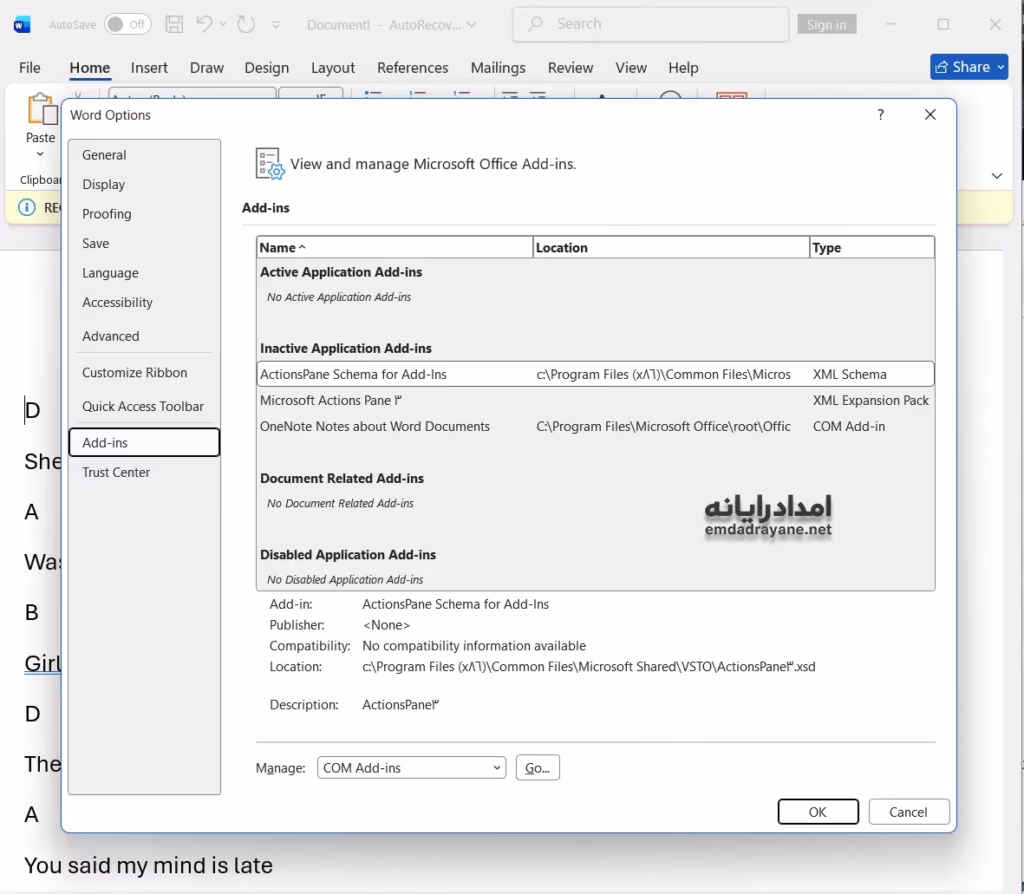The height and width of the screenshot is (894, 1024).
Task: Open the Share dropdown button
Action: tap(968, 67)
